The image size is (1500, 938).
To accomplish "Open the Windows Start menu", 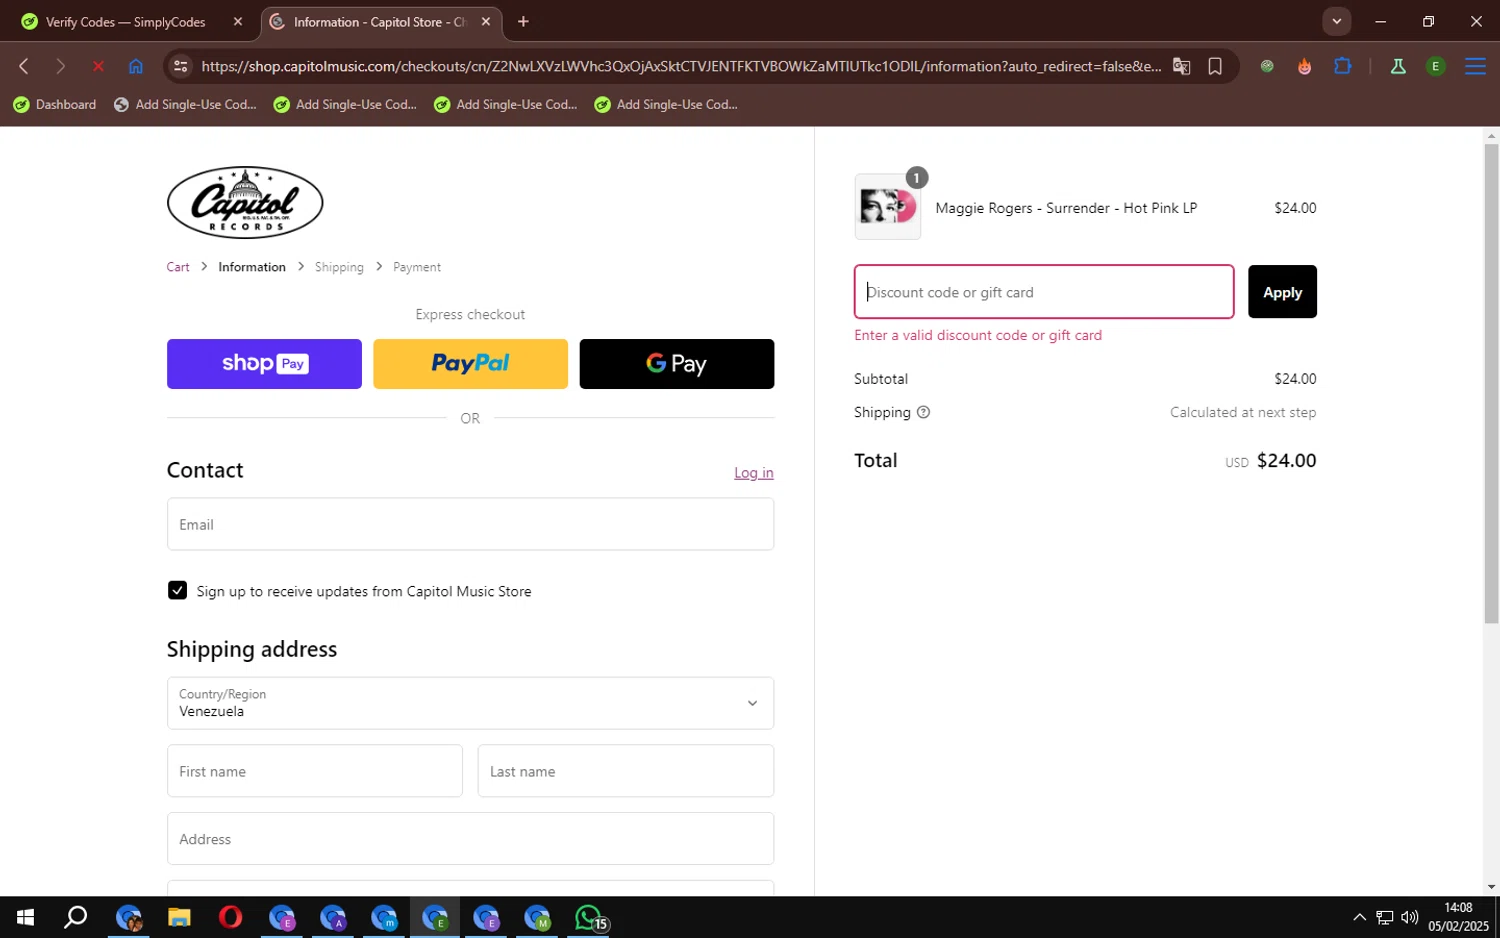I will 25,917.
